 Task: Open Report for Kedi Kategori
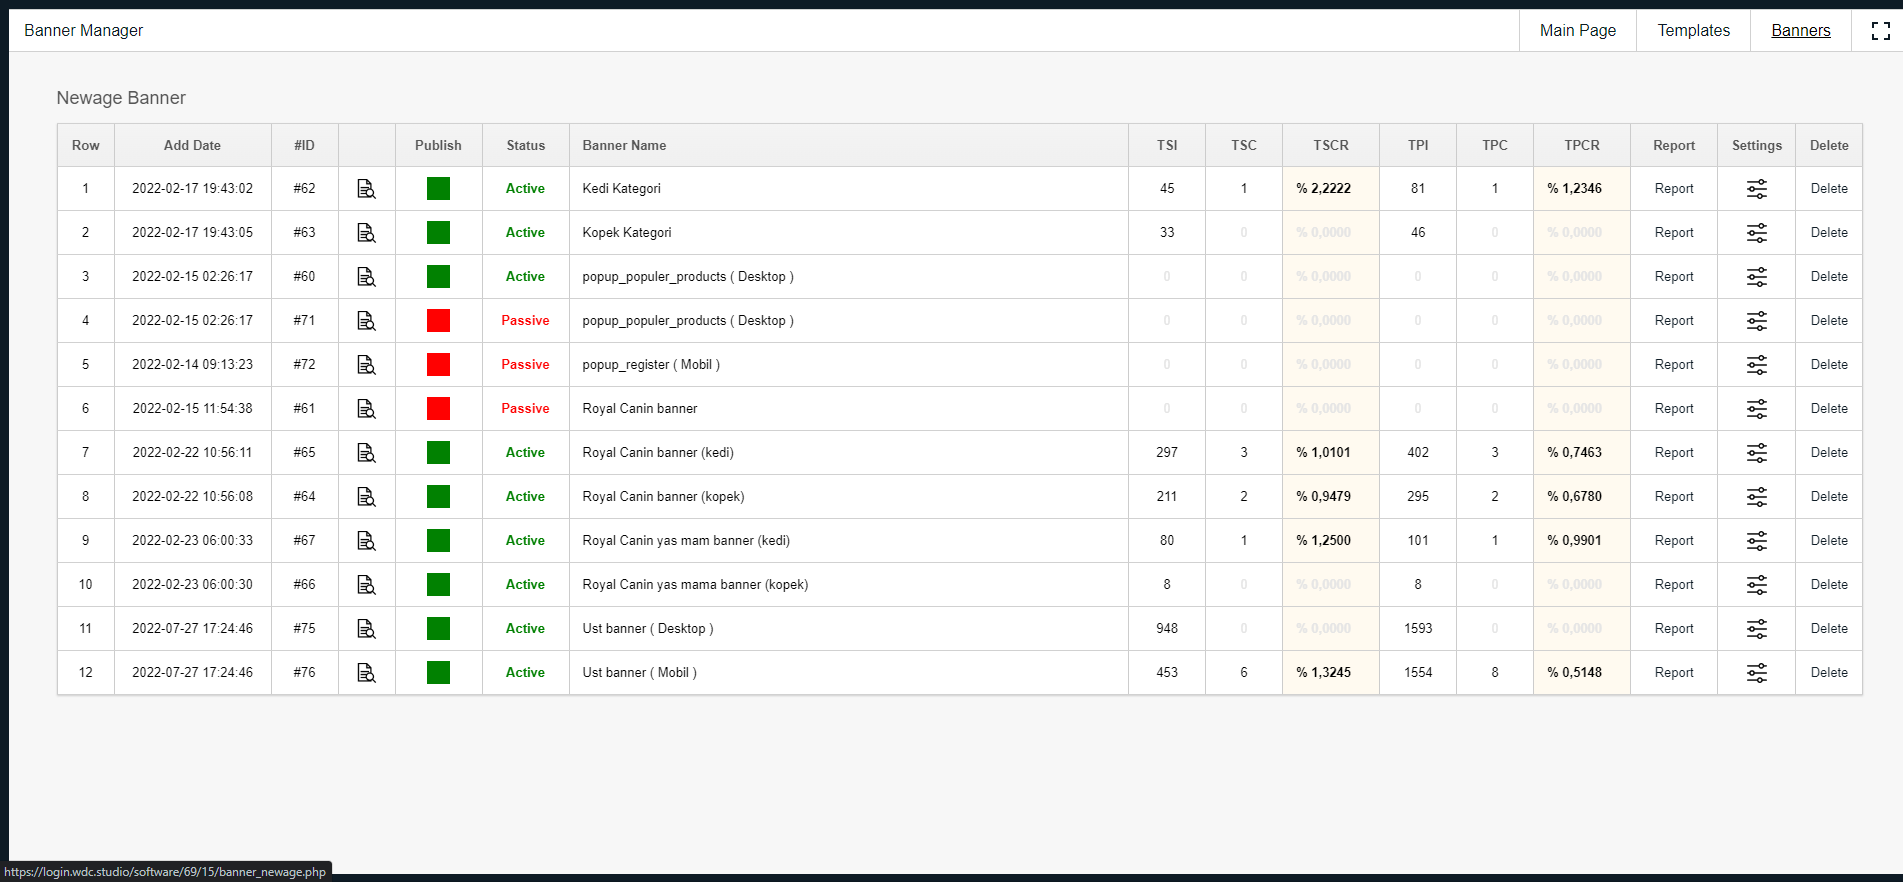point(1674,189)
